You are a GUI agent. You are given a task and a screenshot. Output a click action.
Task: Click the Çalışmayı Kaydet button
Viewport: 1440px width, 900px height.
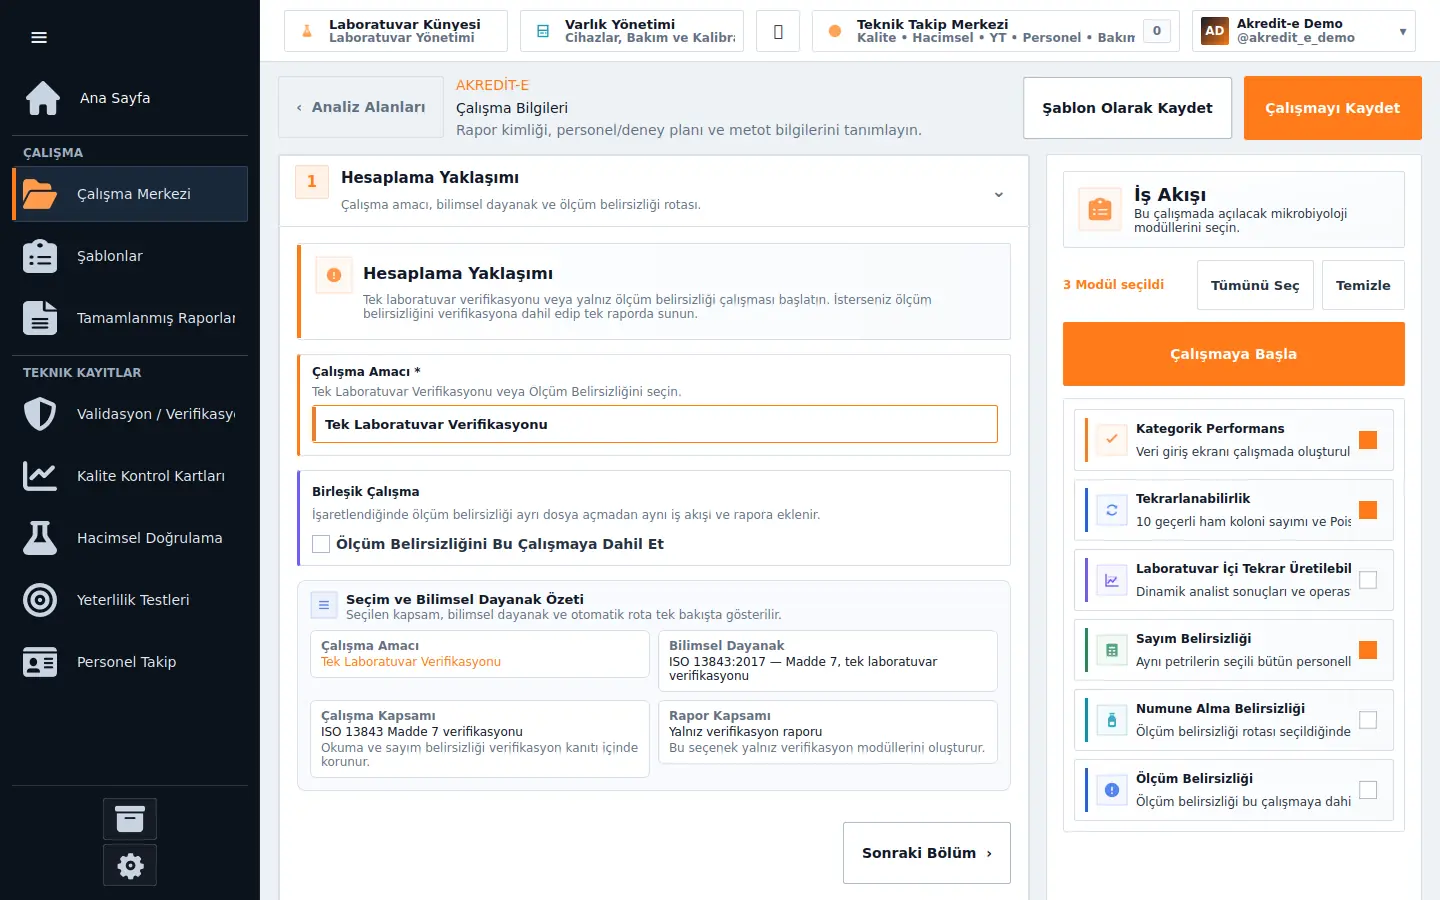point(1333,108)
